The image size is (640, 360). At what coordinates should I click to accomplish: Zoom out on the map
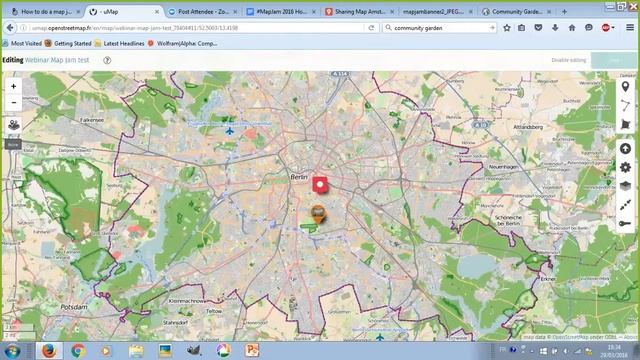pyautogui.click(x=13, y=102)
